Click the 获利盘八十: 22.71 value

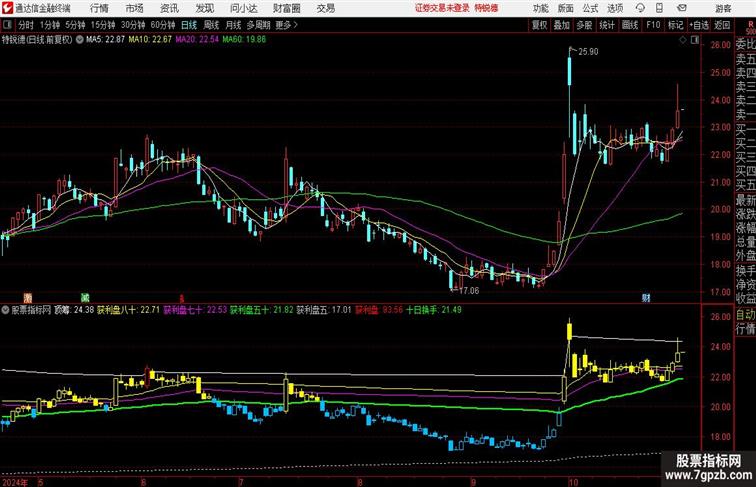tap(128, 310)
